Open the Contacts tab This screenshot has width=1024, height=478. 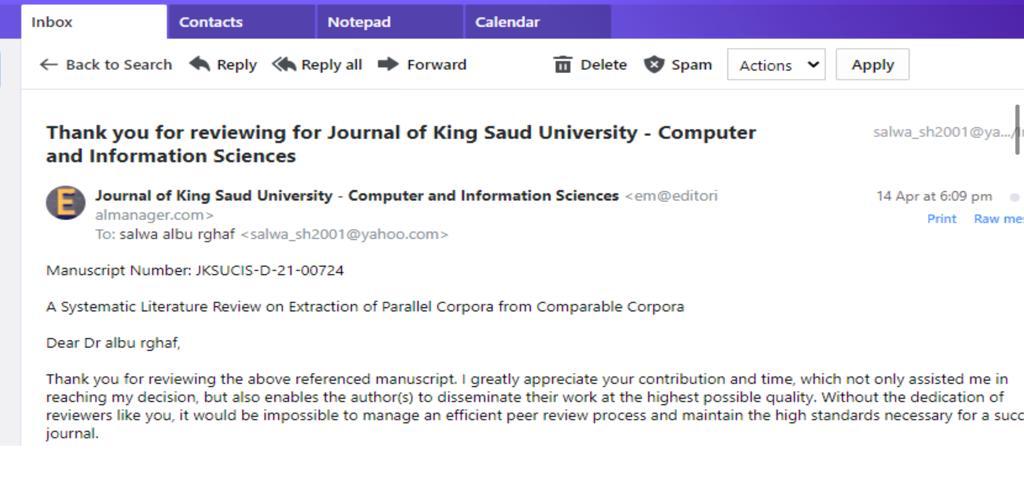pyautogui.click(x=211, y=22)
